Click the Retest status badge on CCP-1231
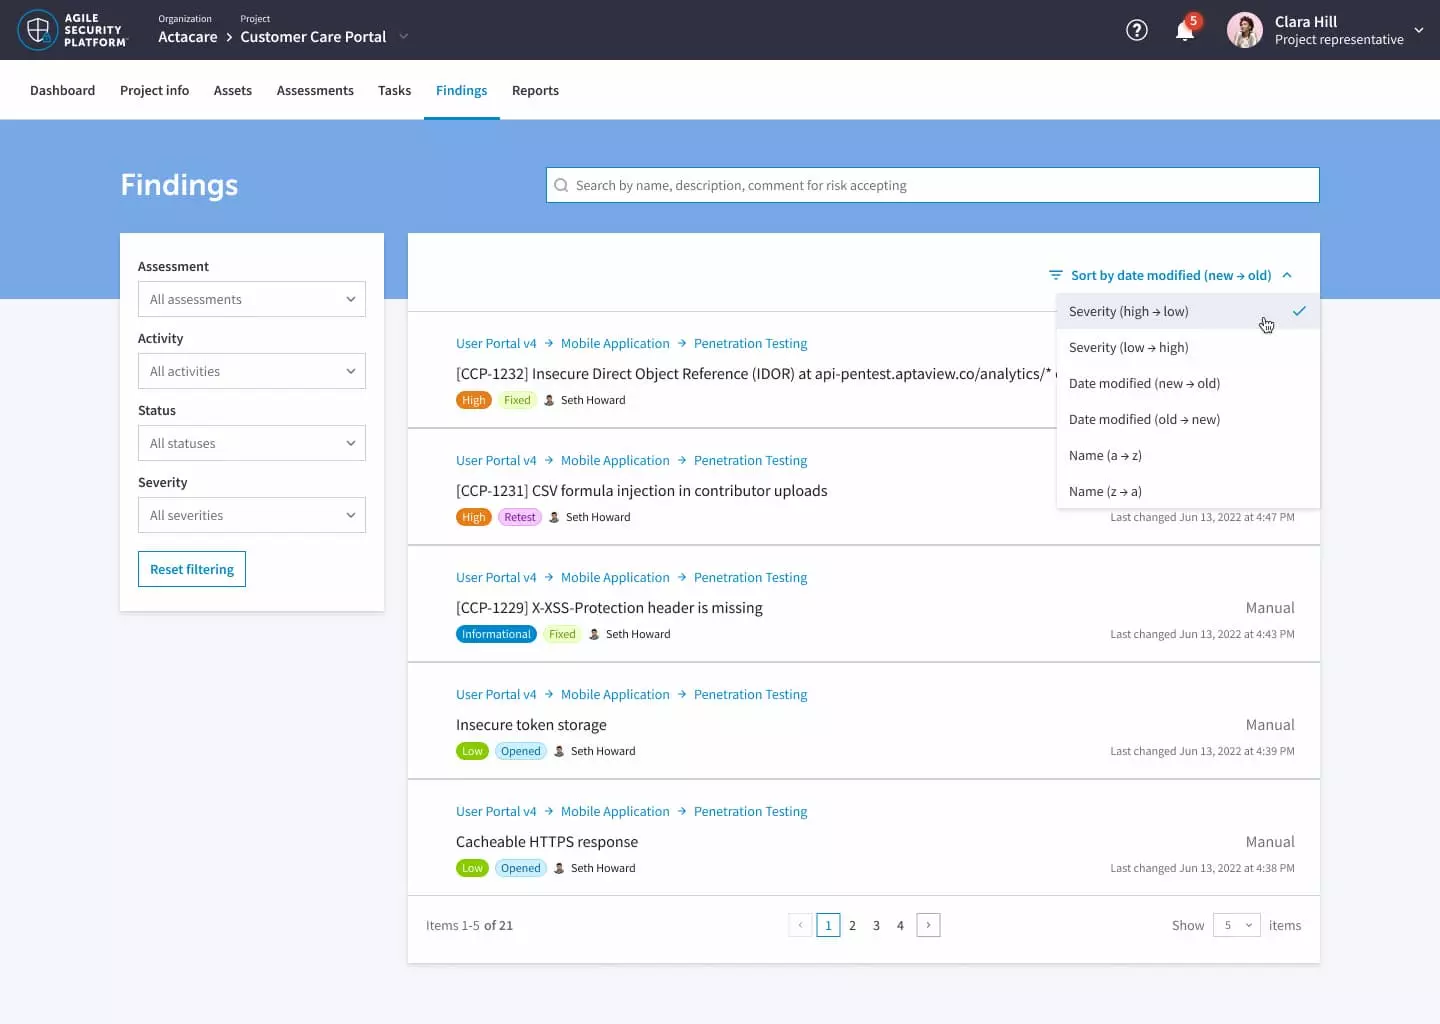1440x1024 pixels. click(520, 517)
